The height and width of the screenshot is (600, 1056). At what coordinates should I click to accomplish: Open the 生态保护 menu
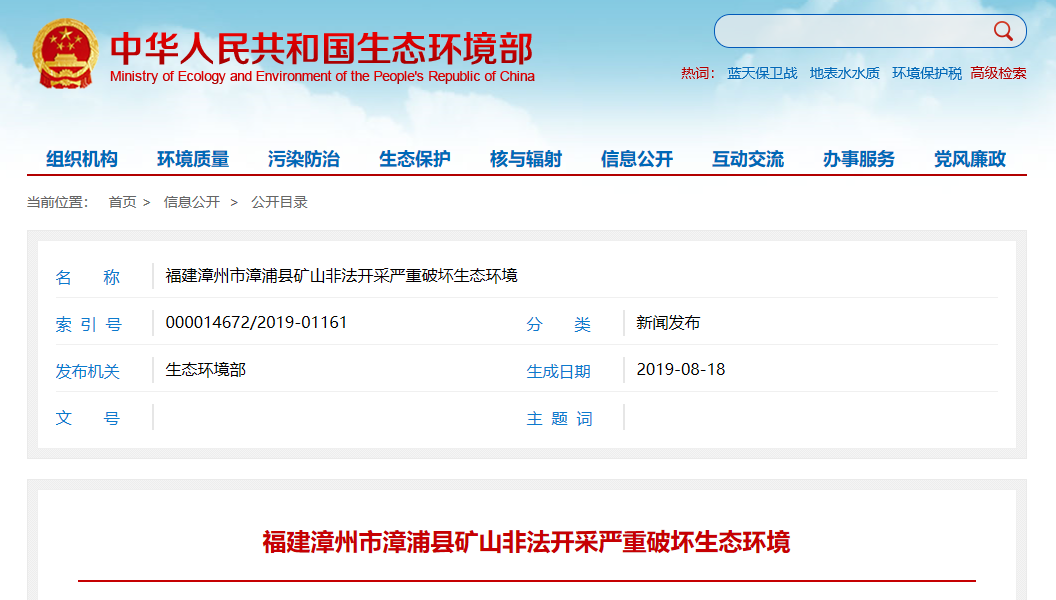click(415, 159)
